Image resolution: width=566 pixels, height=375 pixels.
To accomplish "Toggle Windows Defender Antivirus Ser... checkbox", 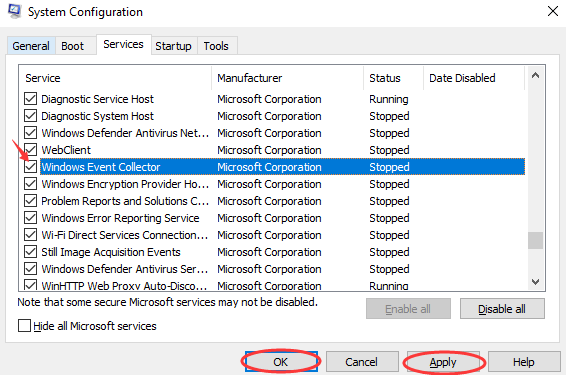I will [30, 269].
